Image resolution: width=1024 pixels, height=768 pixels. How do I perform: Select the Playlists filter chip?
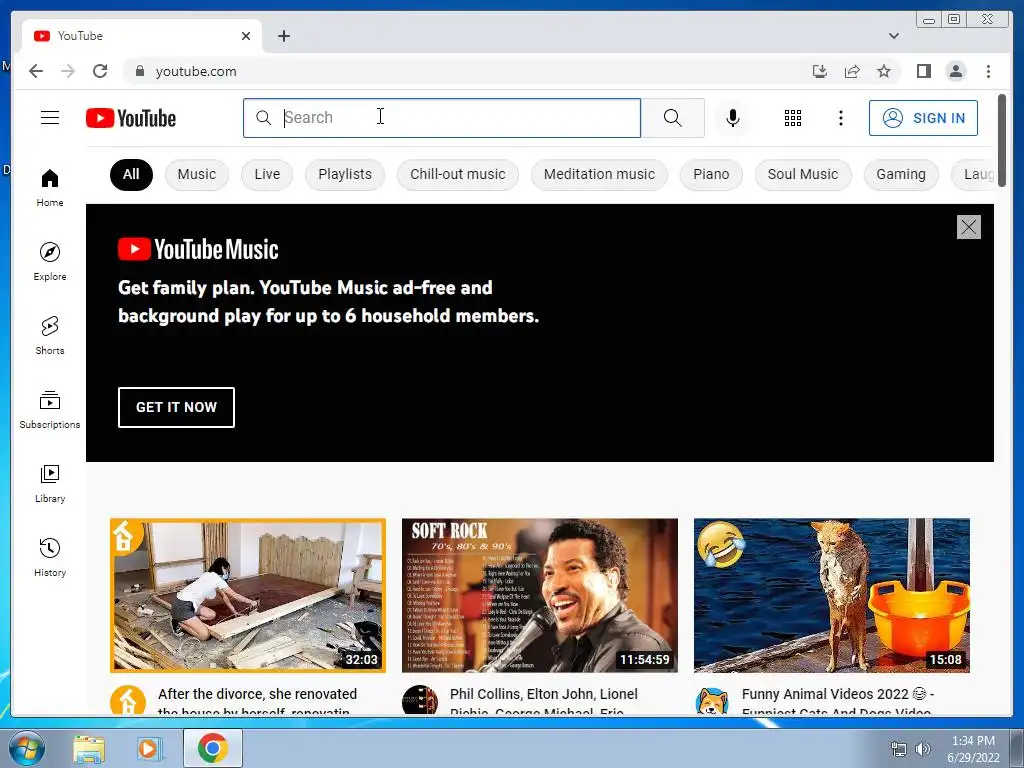click(x=345, y=174)
